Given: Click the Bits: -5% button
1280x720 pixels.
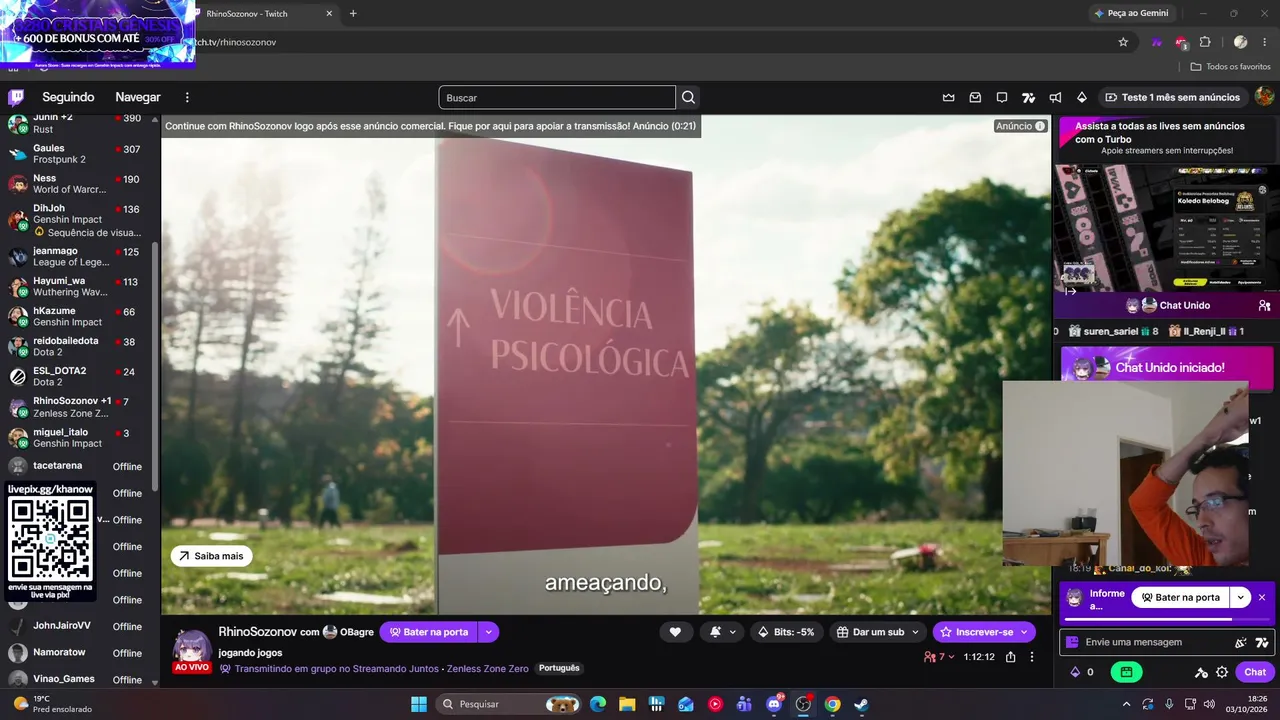Looking at the screenshot, I should point(786,632).
